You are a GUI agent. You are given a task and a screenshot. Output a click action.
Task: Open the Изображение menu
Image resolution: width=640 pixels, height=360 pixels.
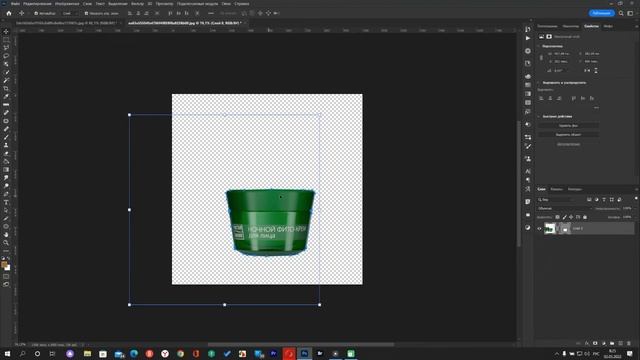[67, 4]
